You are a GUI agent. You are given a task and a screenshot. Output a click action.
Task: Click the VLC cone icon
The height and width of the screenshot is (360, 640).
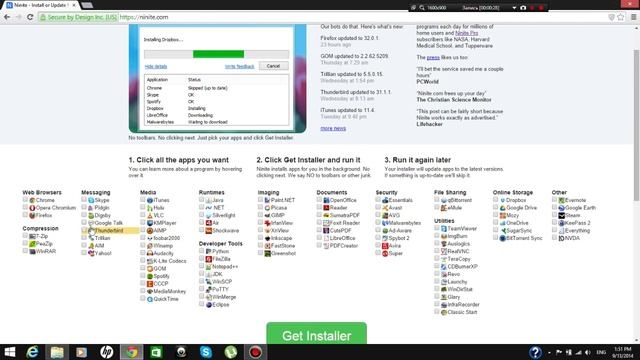(x=150, y=216)
